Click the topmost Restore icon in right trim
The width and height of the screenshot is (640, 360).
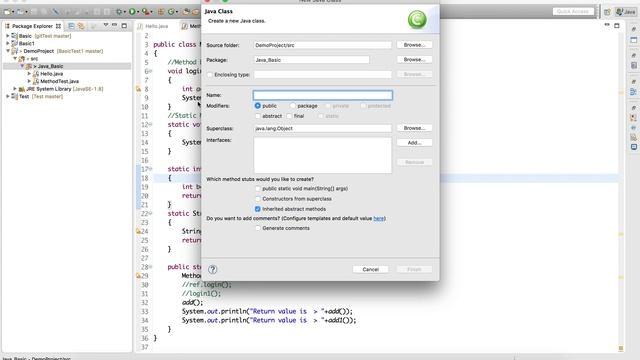tap(633, 29)
